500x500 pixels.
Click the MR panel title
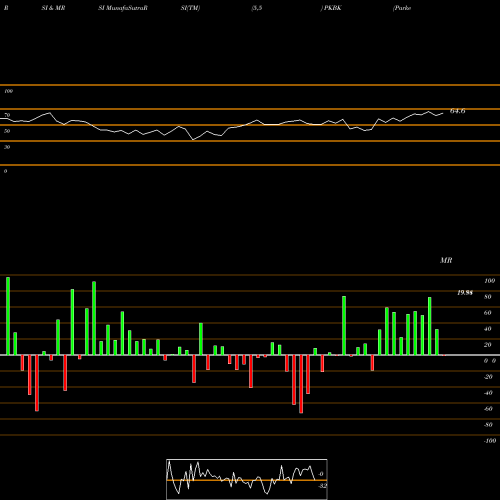(446, 260)
